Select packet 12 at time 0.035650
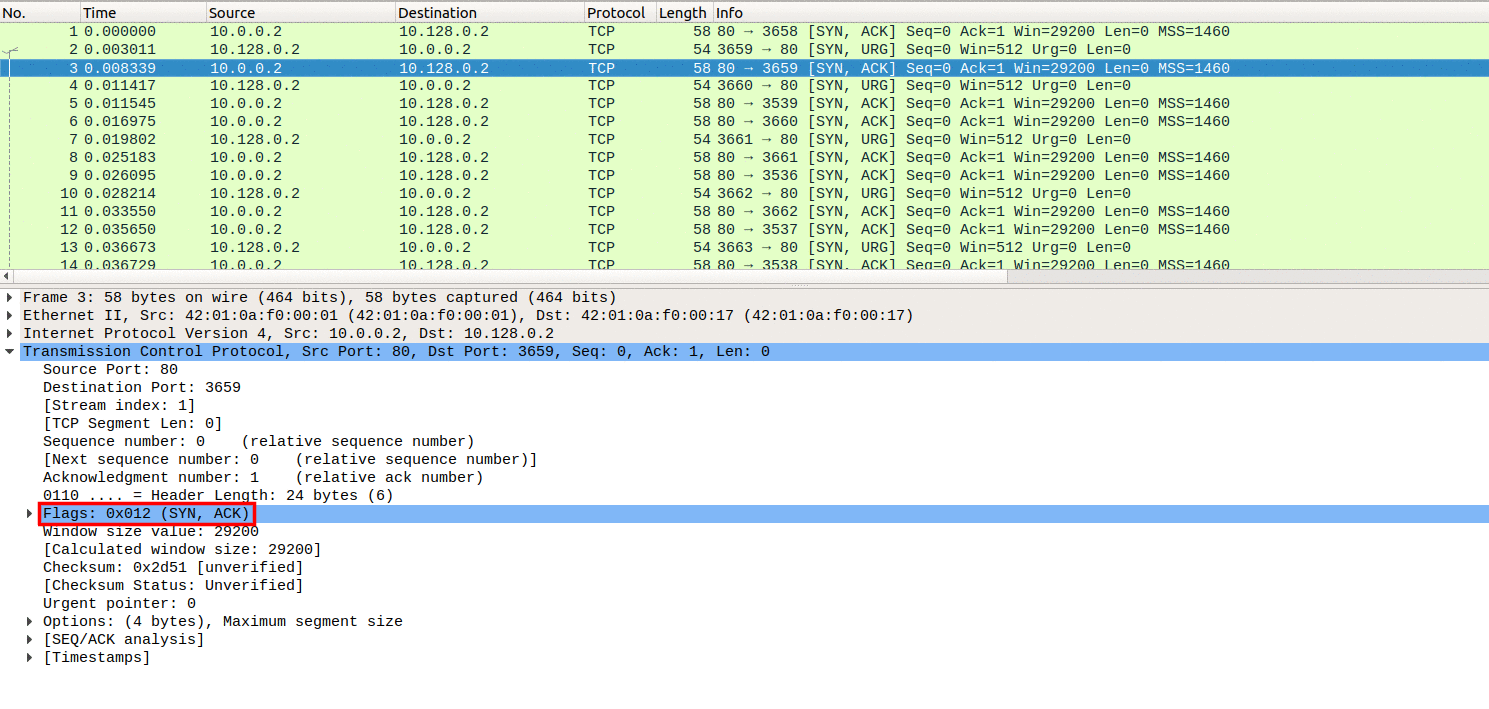Screen dimensions: 1489x709 click(x=744, y=230)
